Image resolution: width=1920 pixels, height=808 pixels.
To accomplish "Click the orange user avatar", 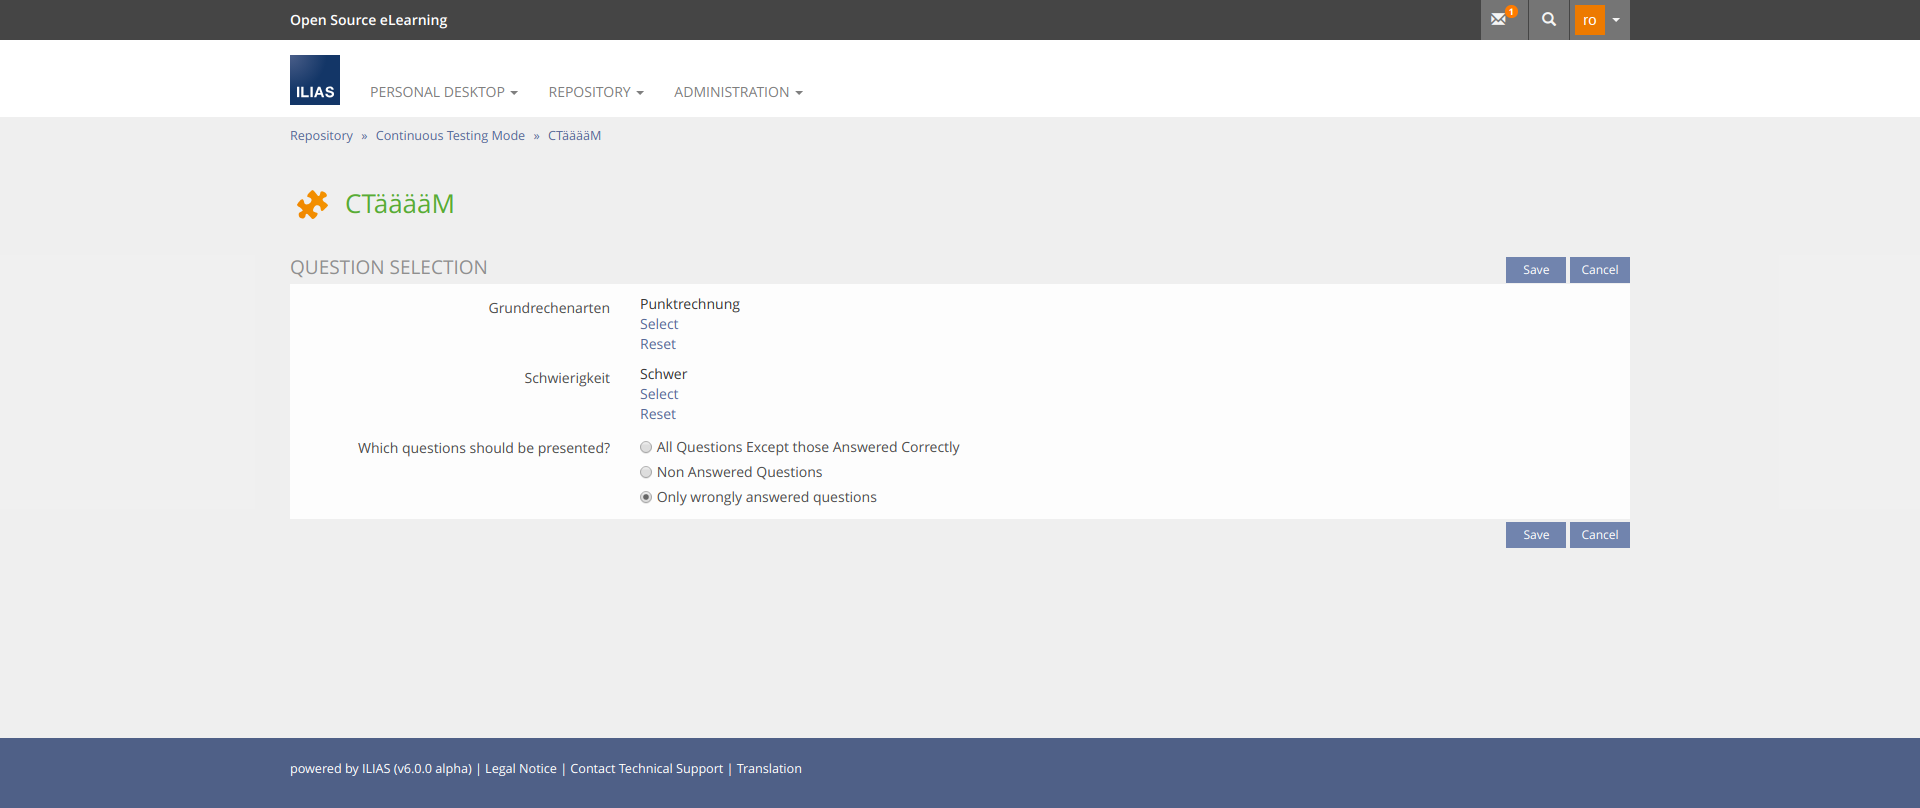I will point(1589,20).
